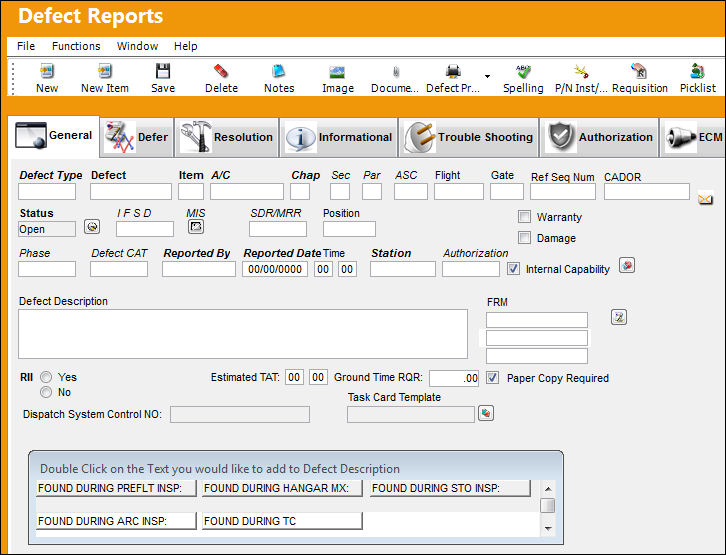Viewport: 726px width, 555px height.
Task: Open the Functions menu
Action: [76, 46]
